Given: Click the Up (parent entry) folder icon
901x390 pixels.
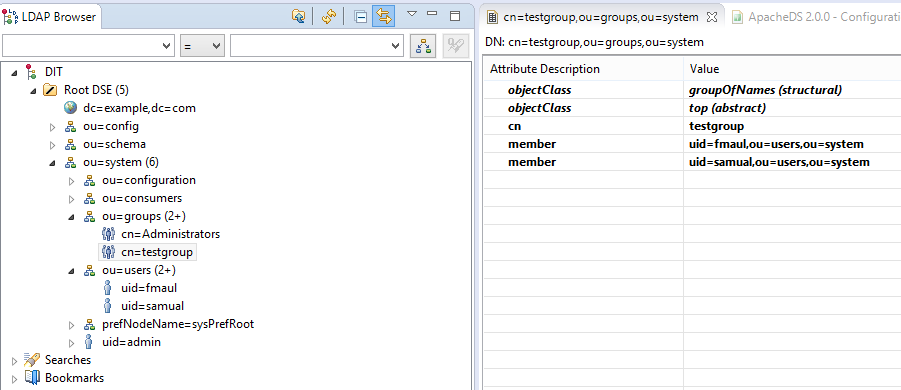Looking at the screenshot, I should pyautogui.click(x=298, y=16).
